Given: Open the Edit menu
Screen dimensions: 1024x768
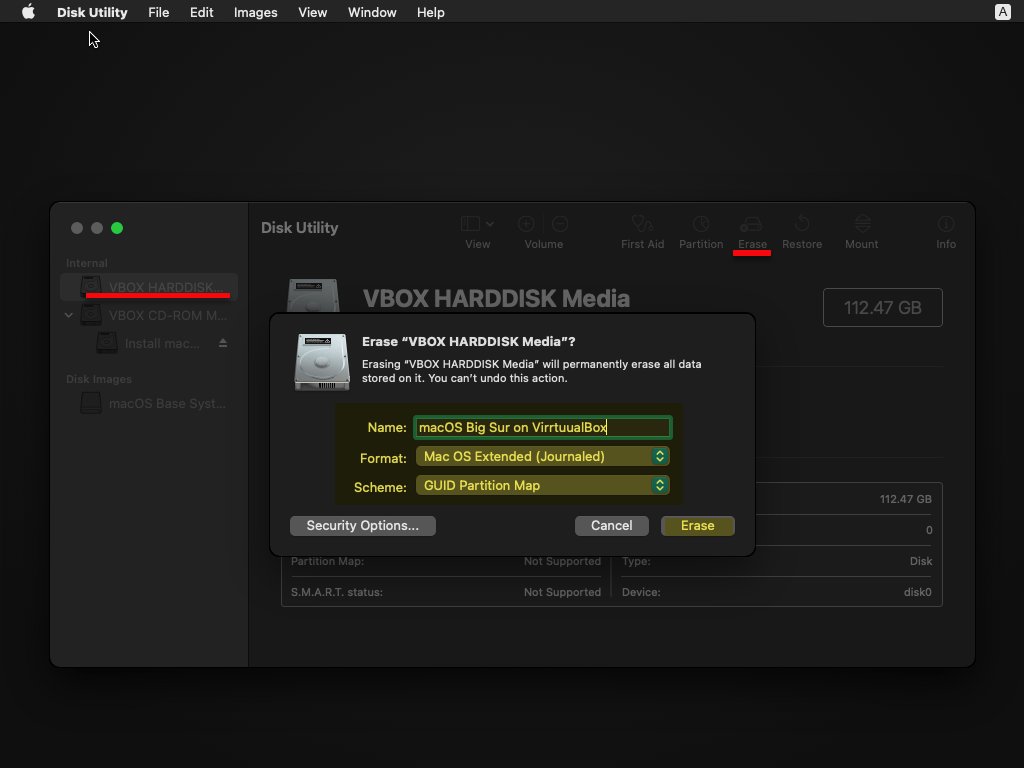Looking at the screenshot, I should (x=201, y=12).
